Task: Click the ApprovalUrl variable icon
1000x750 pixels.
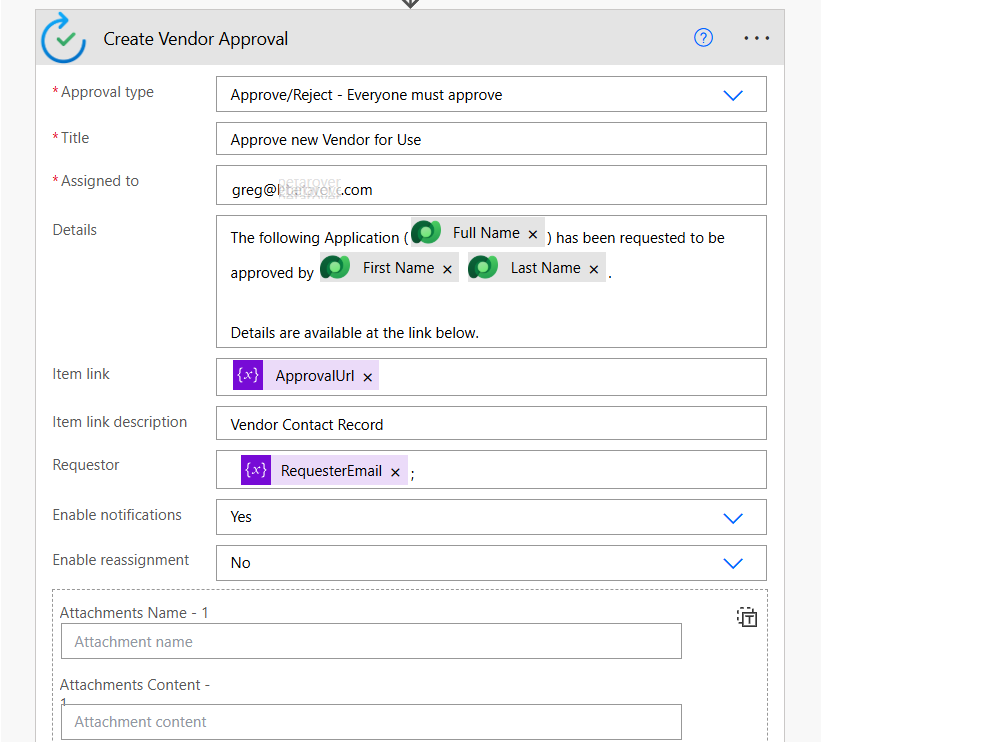Action: click(248, 376)
